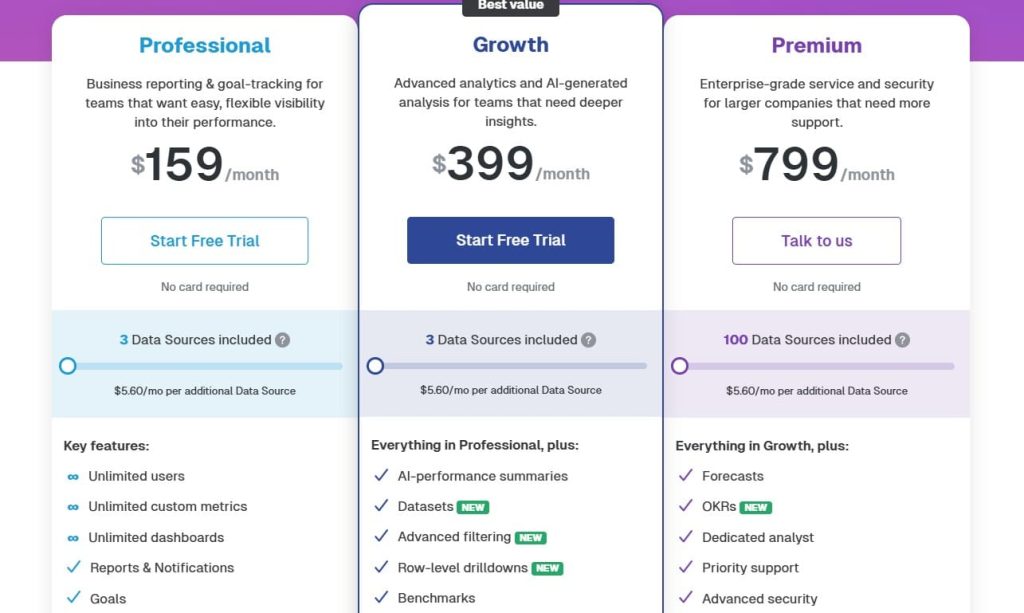Click help icon beside Premium Data Sources
Viewport: 1024px width, 613px height.
pos(903,340)
